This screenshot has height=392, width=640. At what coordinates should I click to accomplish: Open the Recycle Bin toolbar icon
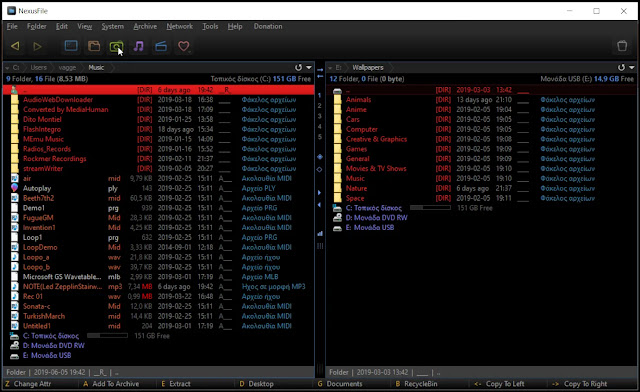pyautogui.click(x=622, y=46)
